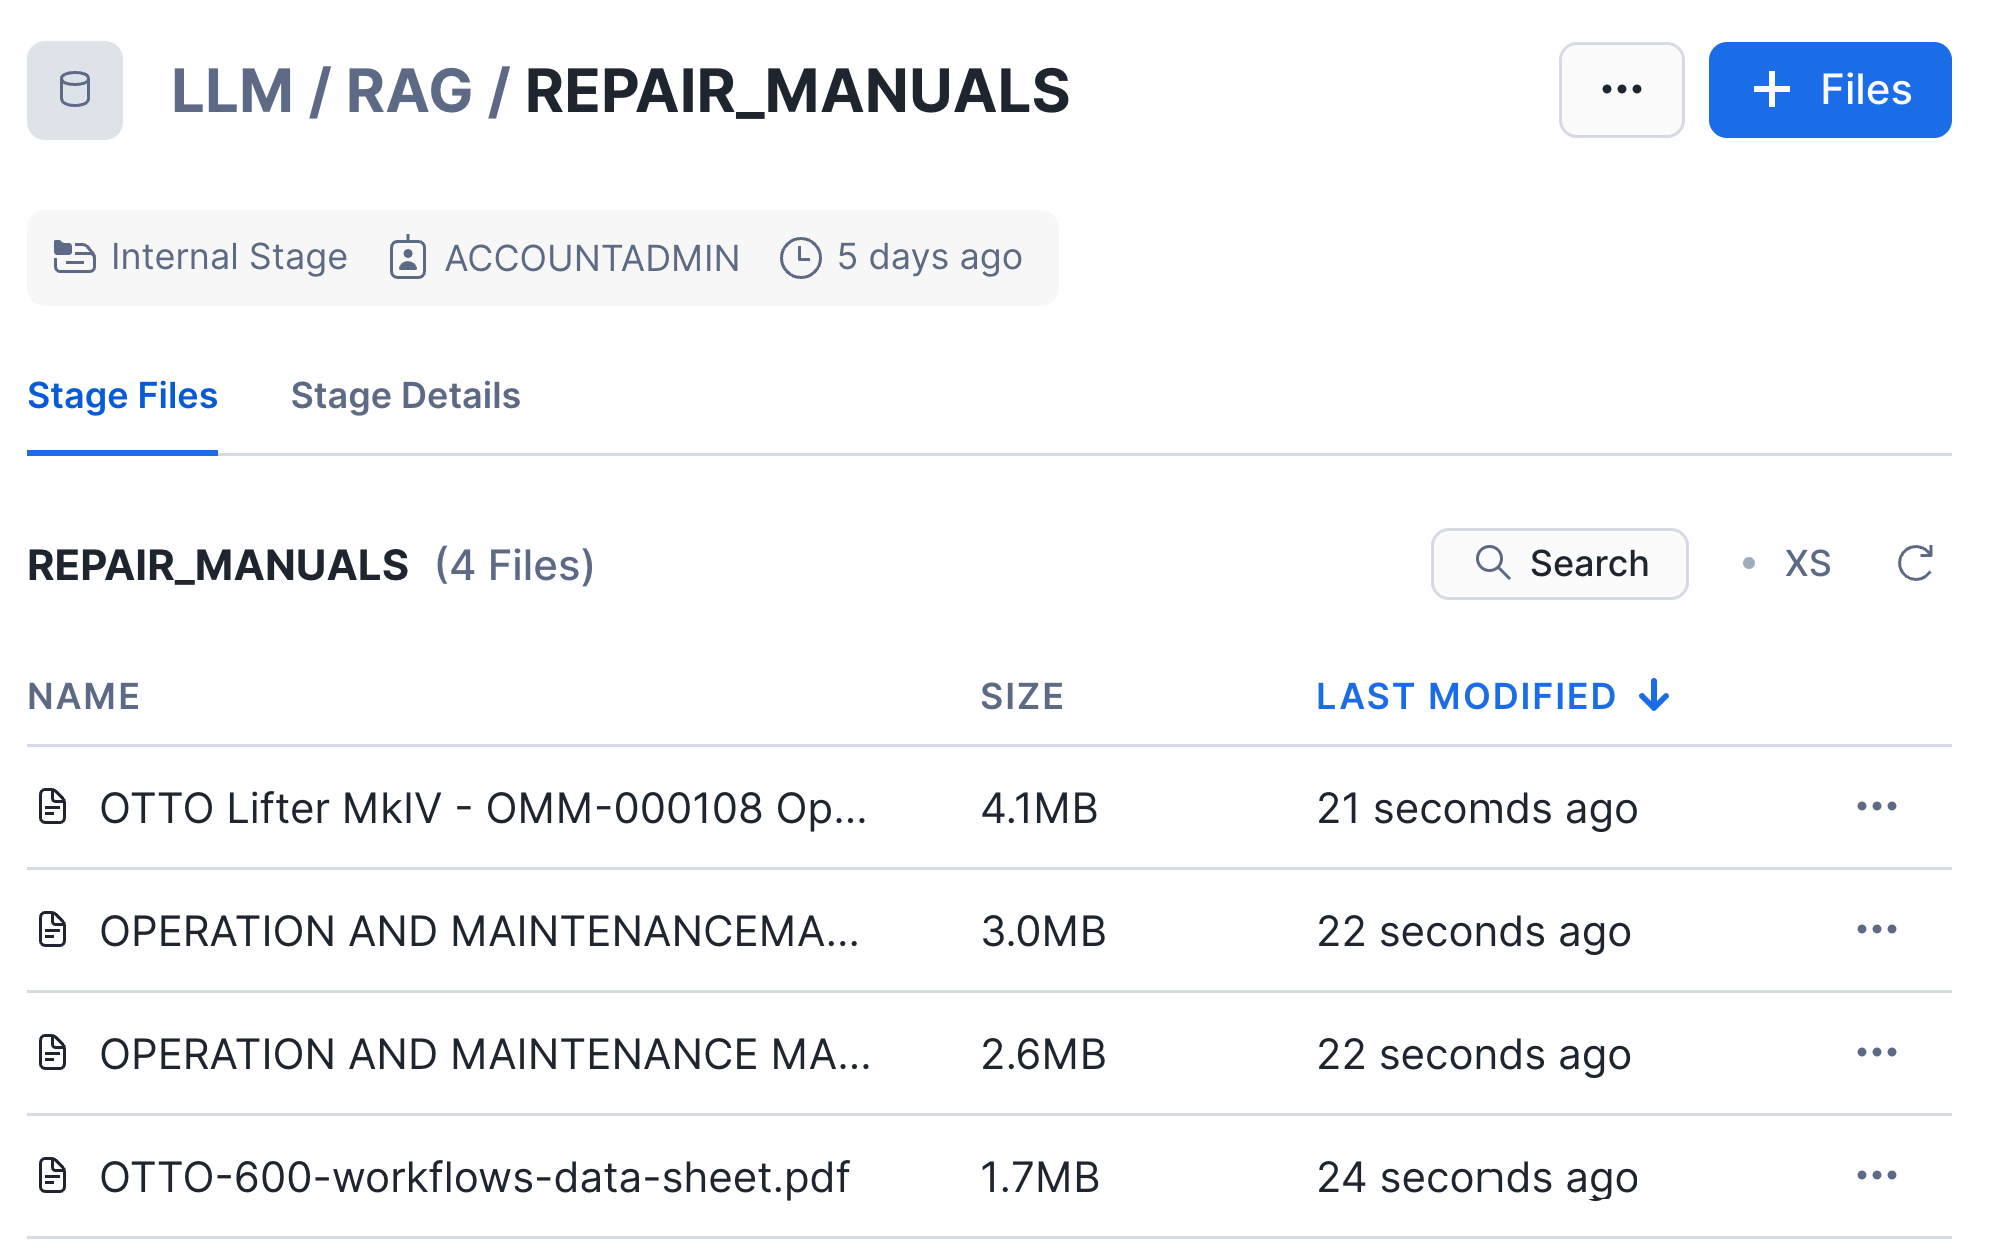Open options for 3.0MB OPERATION AND MAINTENANCEMA file
Image resolution: width=2016 pixels, height=1256 pixels.
click(1876, 930)
